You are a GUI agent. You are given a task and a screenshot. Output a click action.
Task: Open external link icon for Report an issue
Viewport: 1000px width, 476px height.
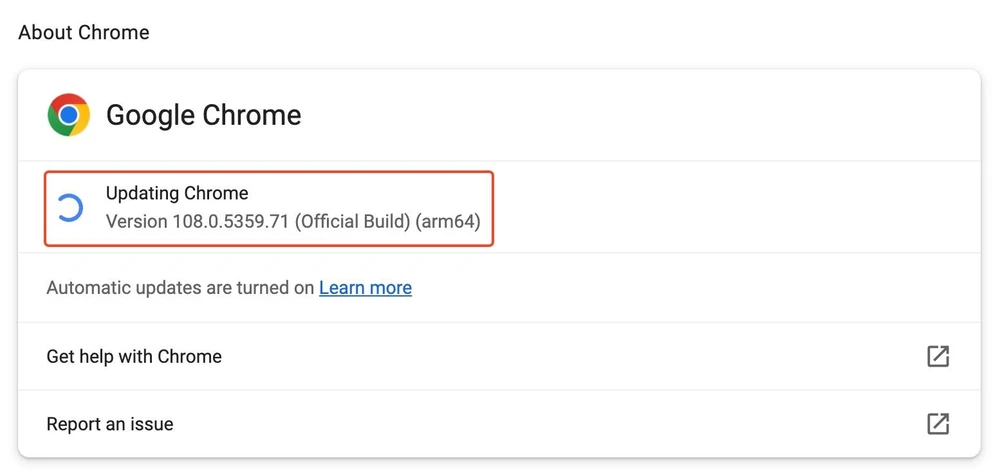[937, 424]
